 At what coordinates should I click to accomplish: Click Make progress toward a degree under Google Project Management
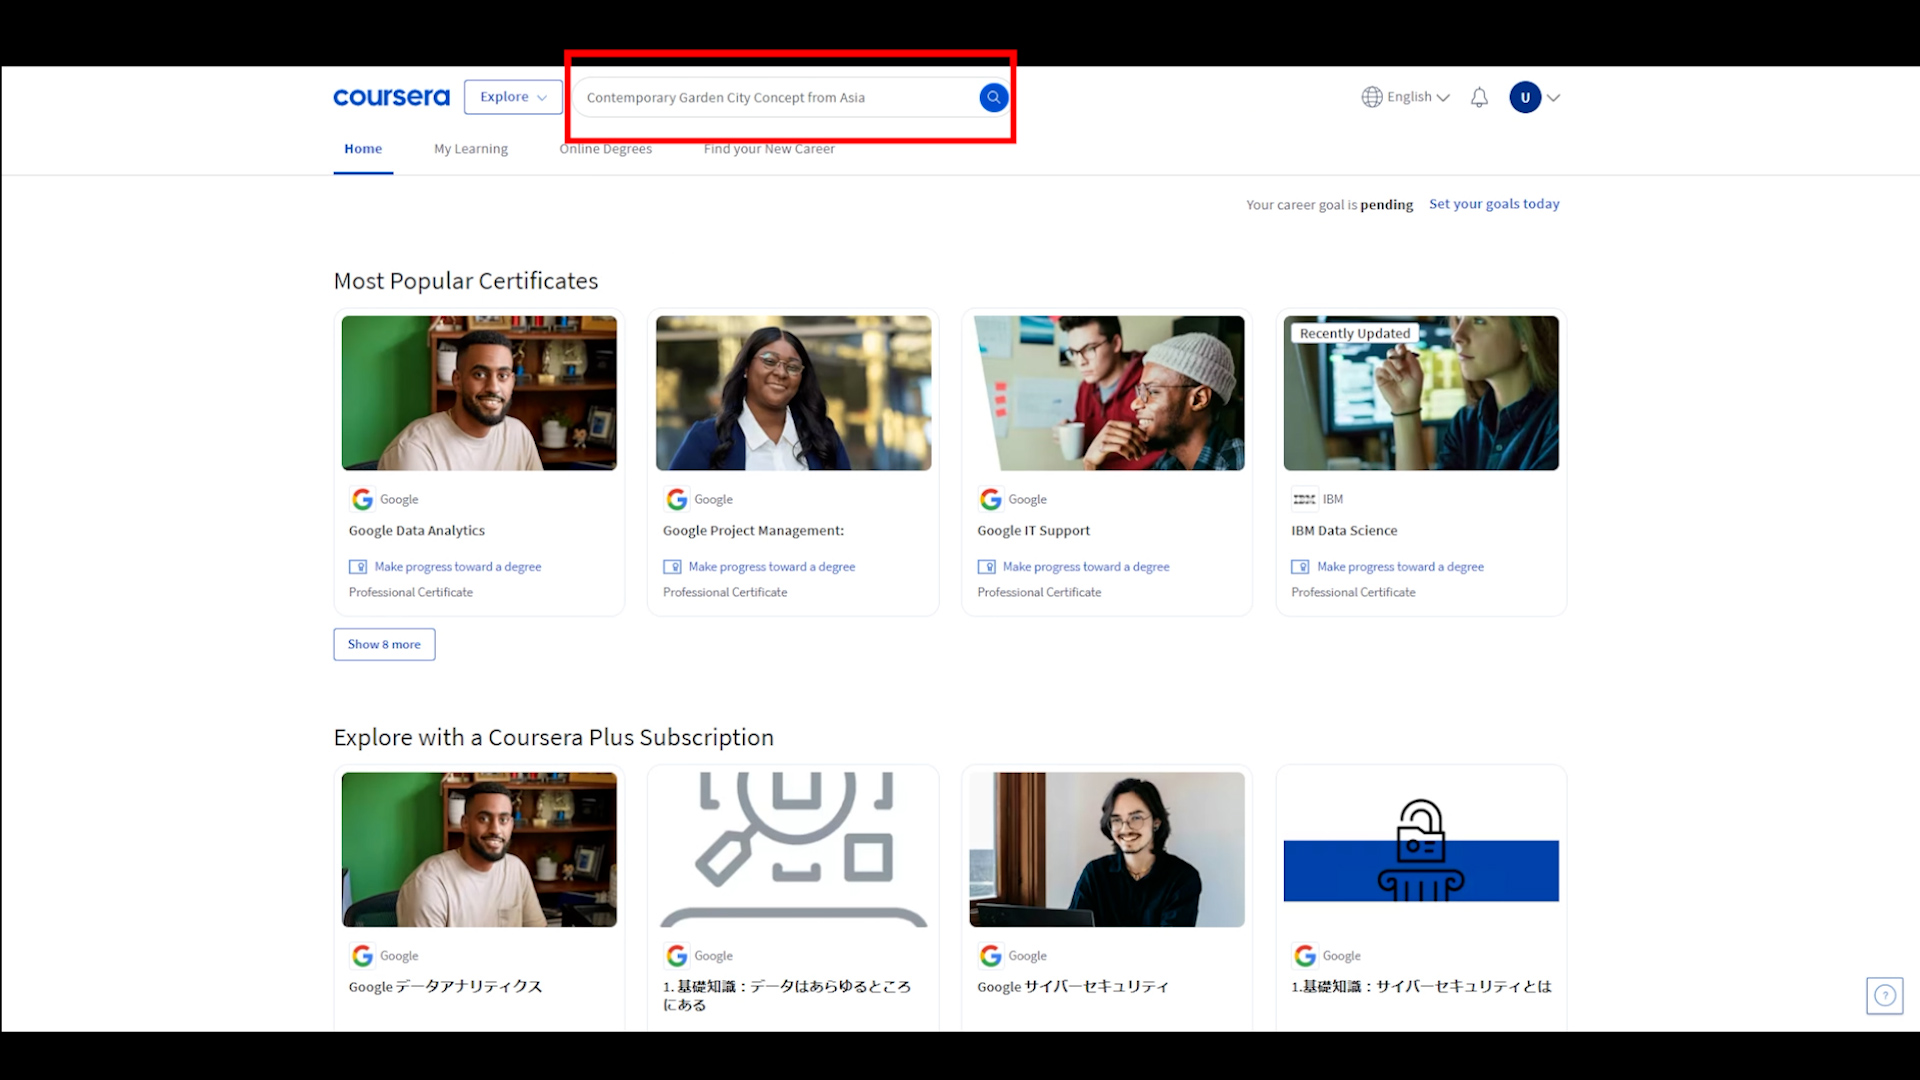pyautogui.click(x=772, y=567)
